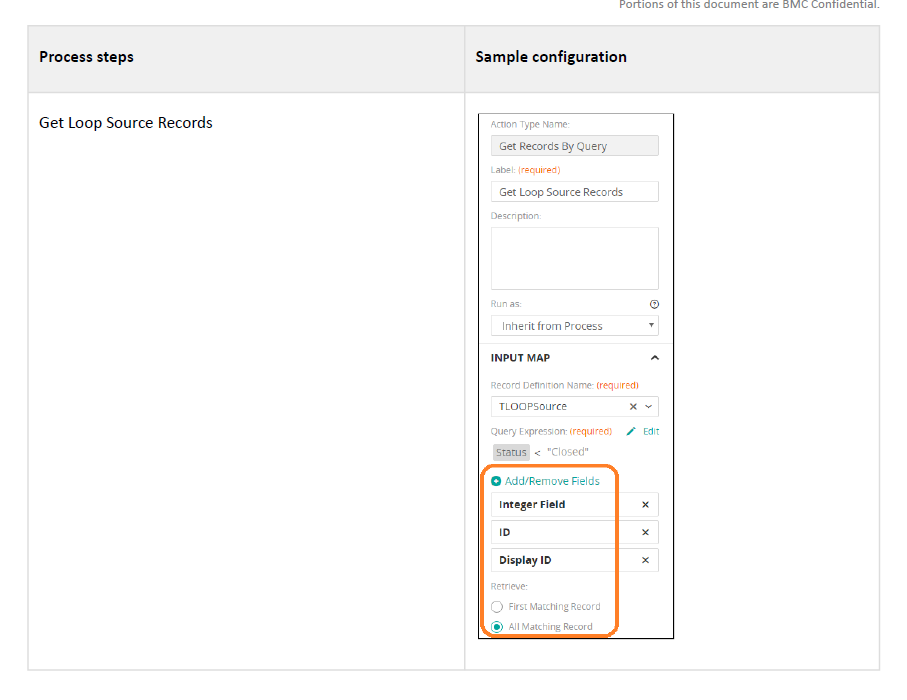
Task: Collapse the INPUT MAP section
Action: tap(654, 358)
